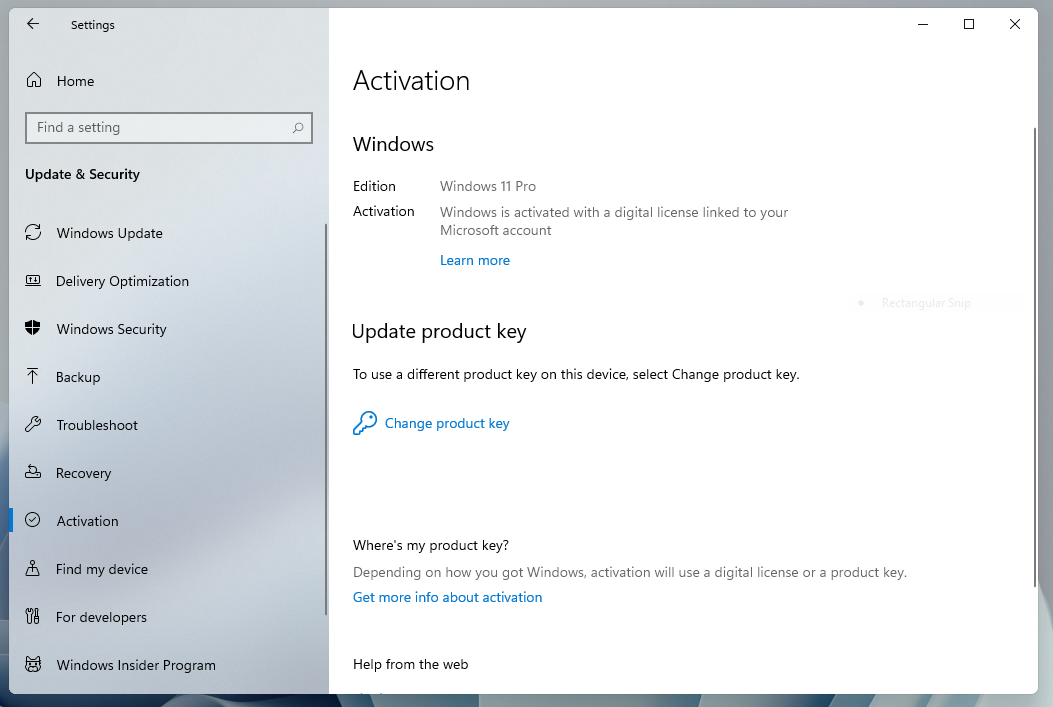Screen dimensions: 1053x707
Task: Click the Activation checkmark circle icon
Action: [32, 520]
